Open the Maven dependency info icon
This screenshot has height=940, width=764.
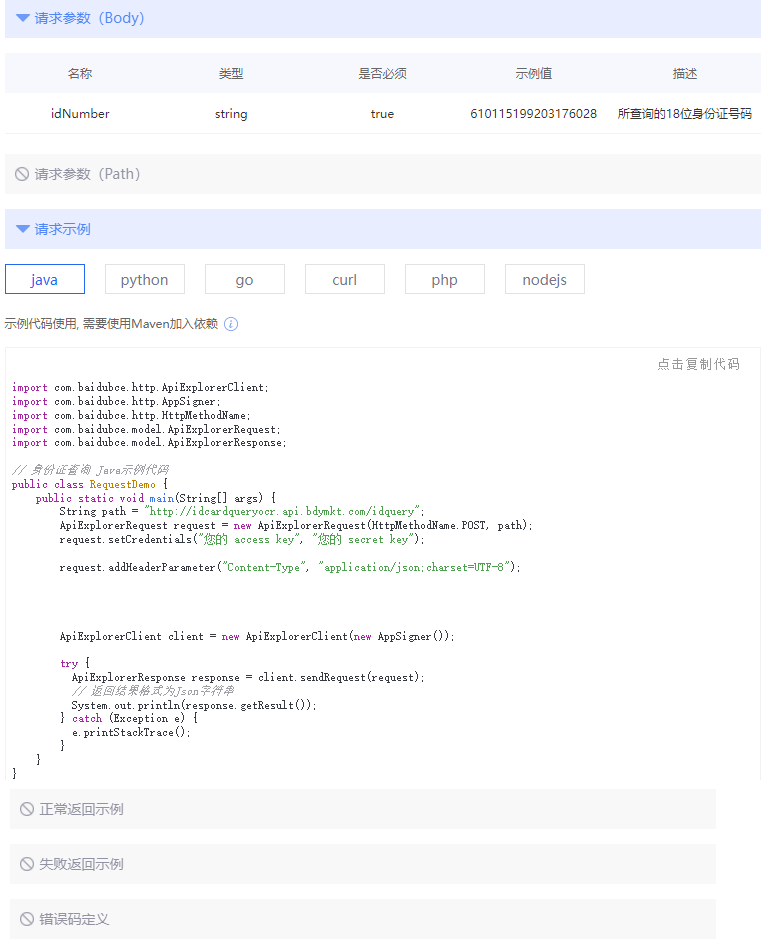231,324
